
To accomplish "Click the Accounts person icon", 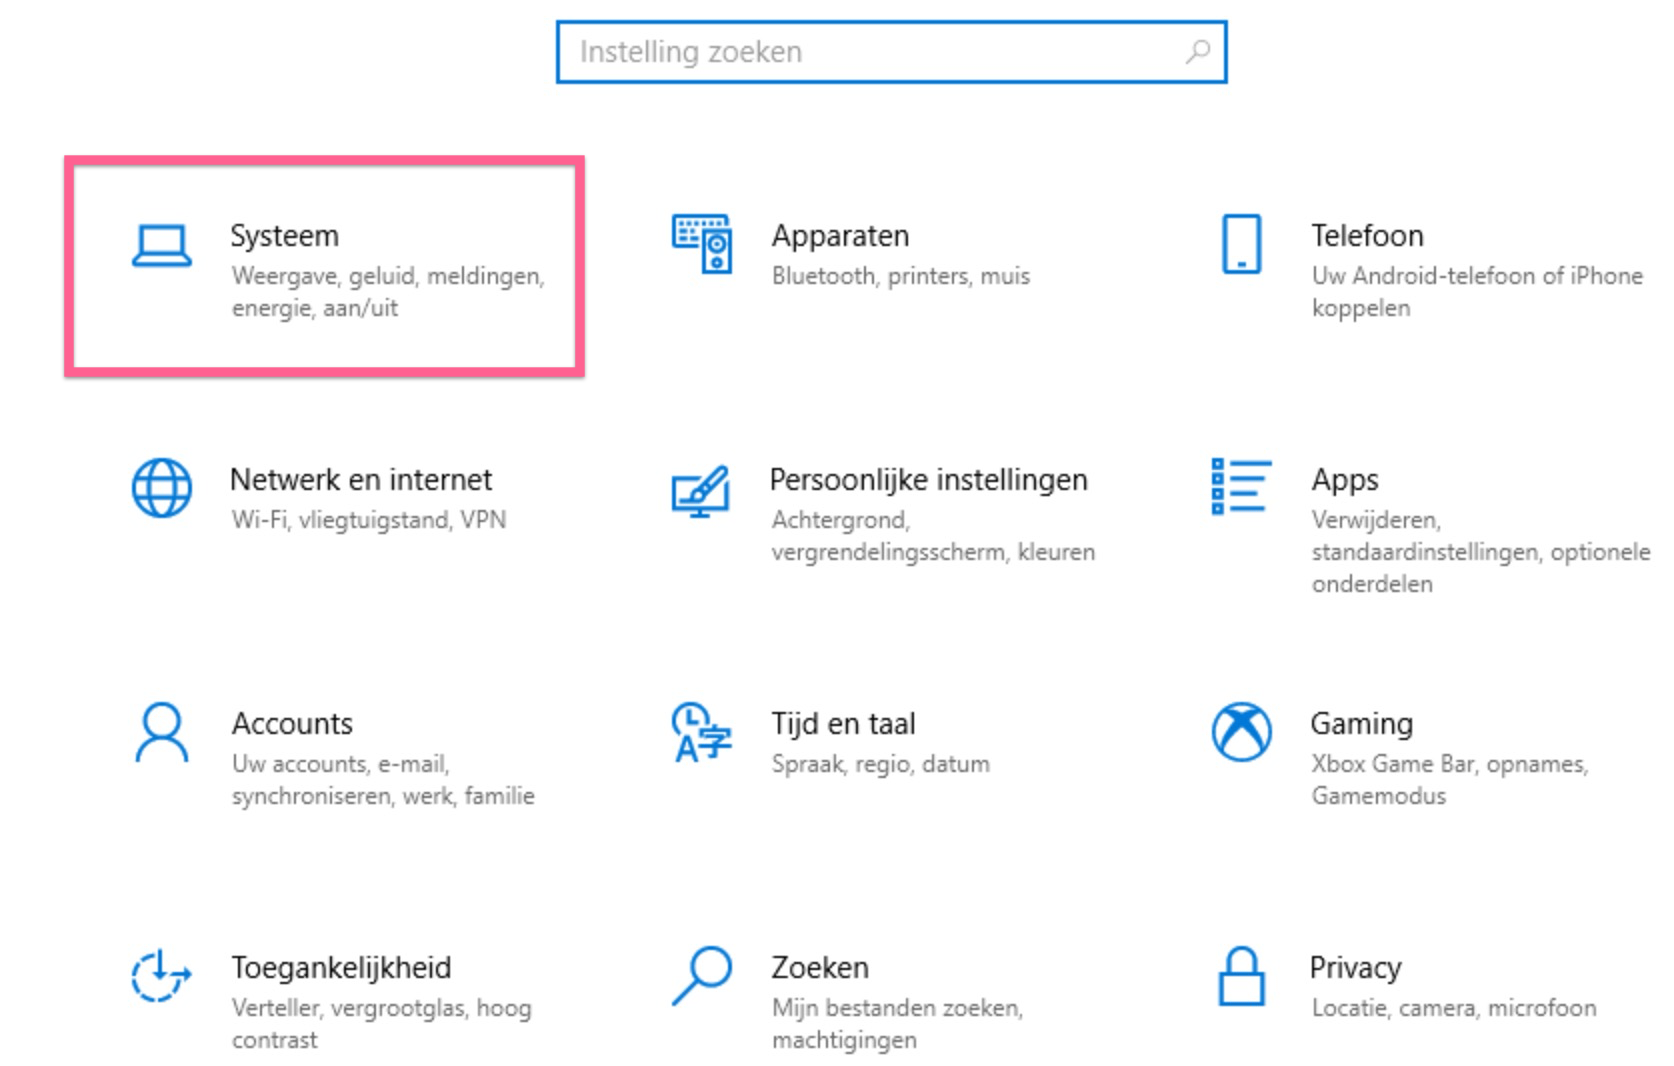I will coord(161,732).
